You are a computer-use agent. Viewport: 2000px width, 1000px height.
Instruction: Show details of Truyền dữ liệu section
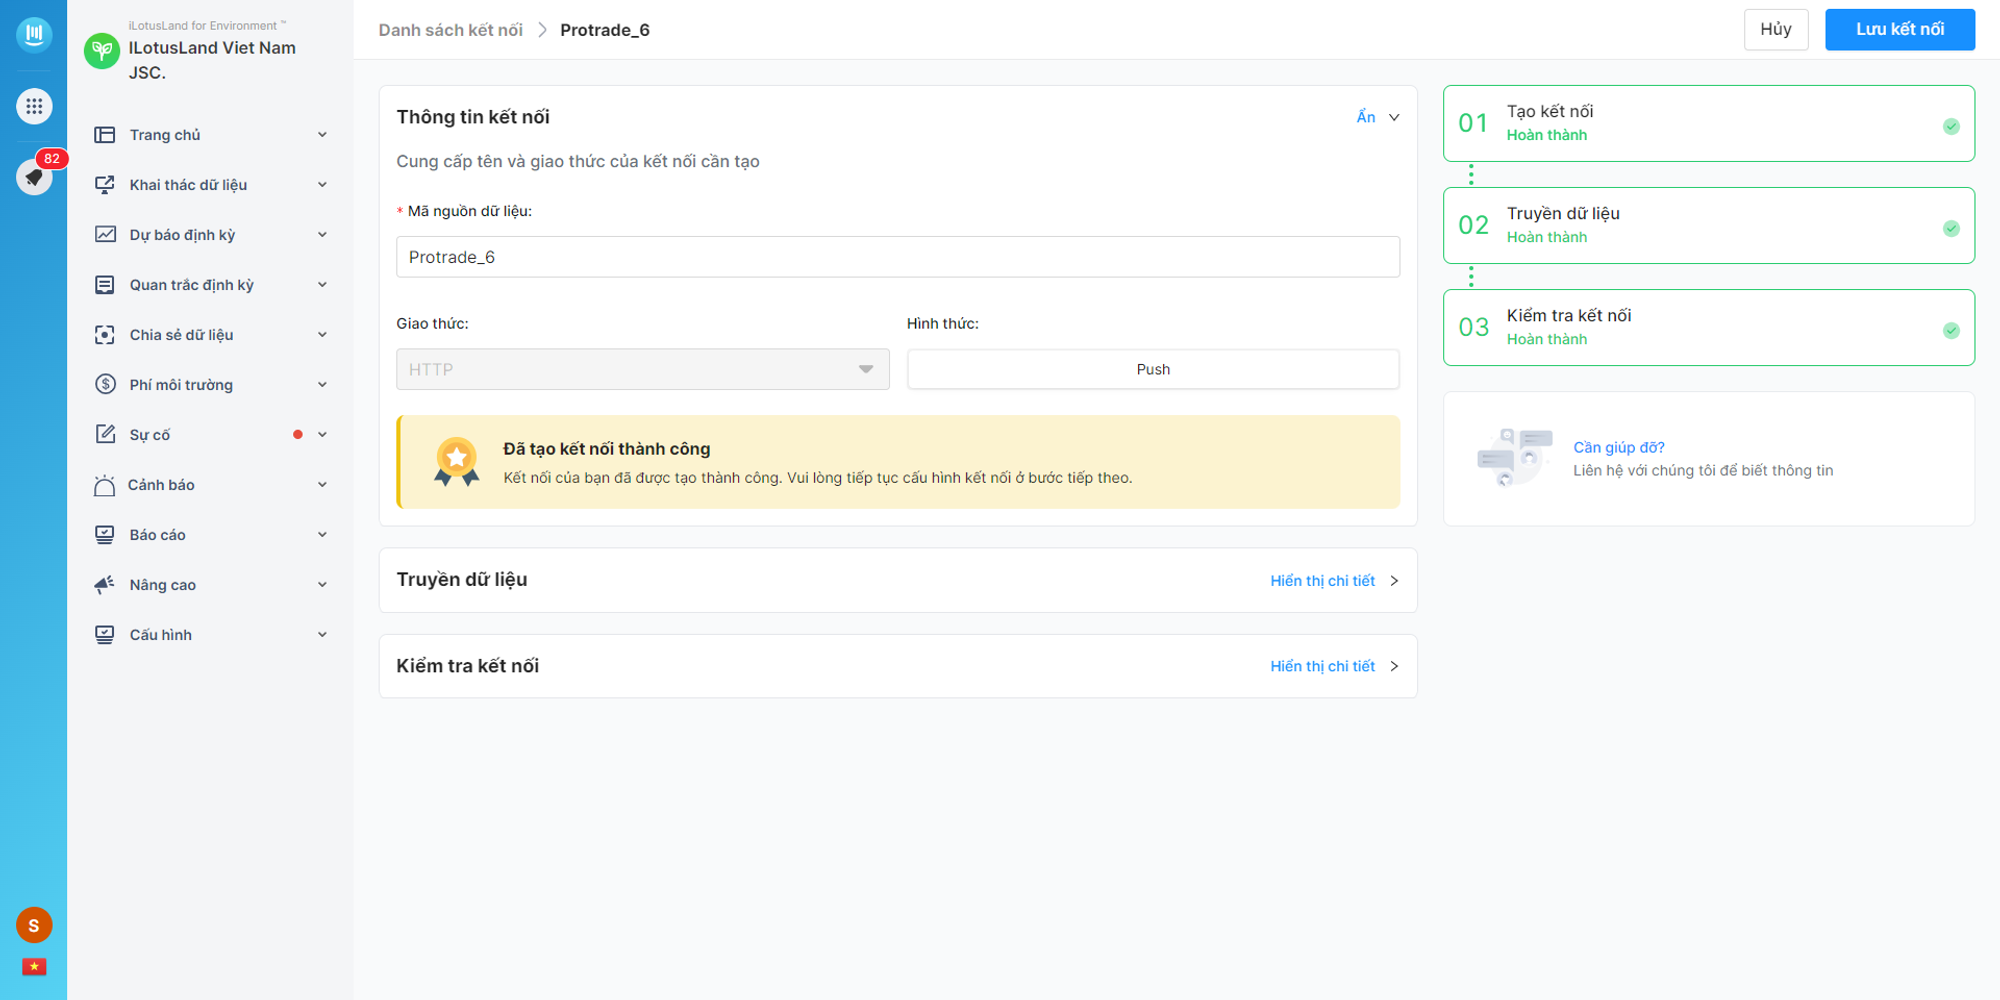coord(1334,580)
